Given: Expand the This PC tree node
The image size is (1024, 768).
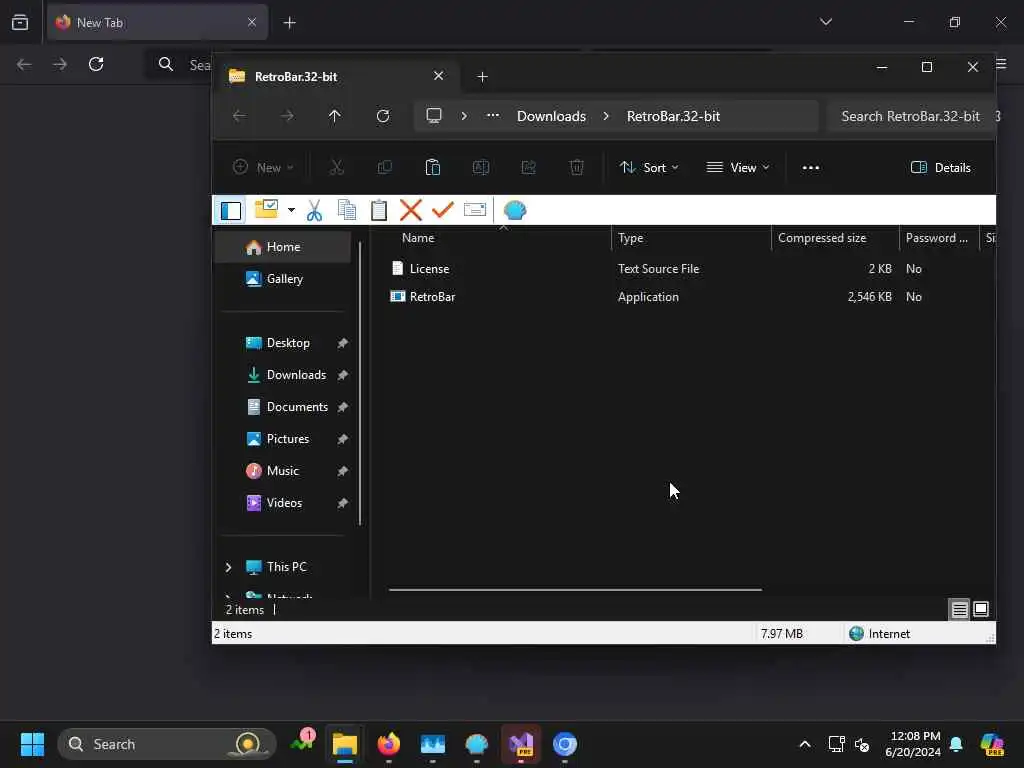Looking at the screenshot, I should [229, 568].
